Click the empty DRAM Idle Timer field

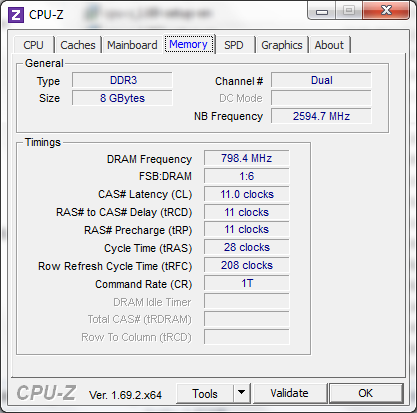tap(247, 301)
